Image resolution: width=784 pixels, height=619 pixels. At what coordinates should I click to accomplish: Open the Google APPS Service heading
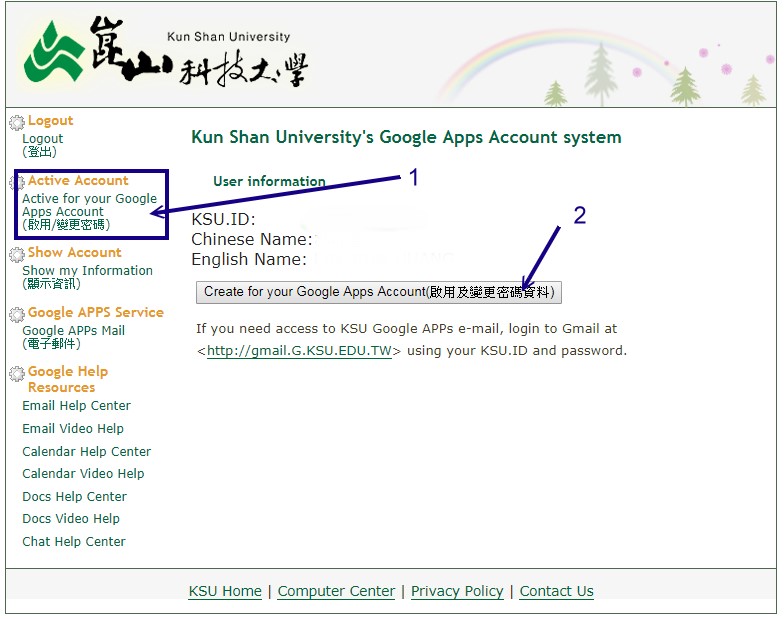pos(96,312)
